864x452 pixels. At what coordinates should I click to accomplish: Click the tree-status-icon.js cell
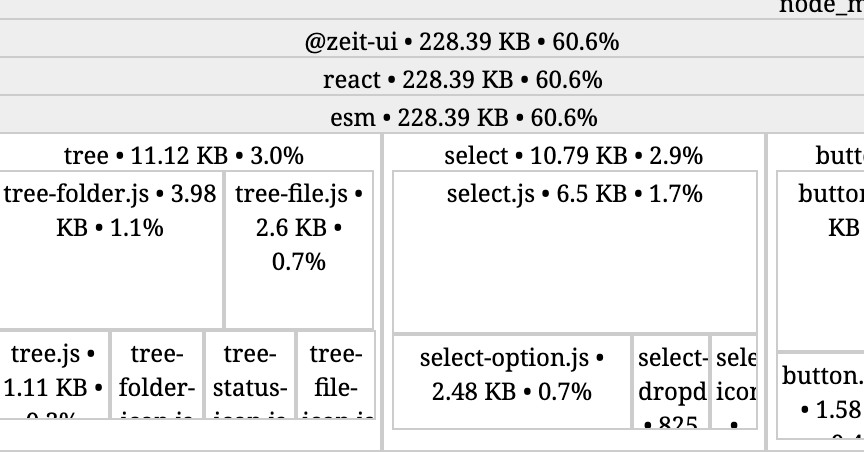[x=250, y=374]
